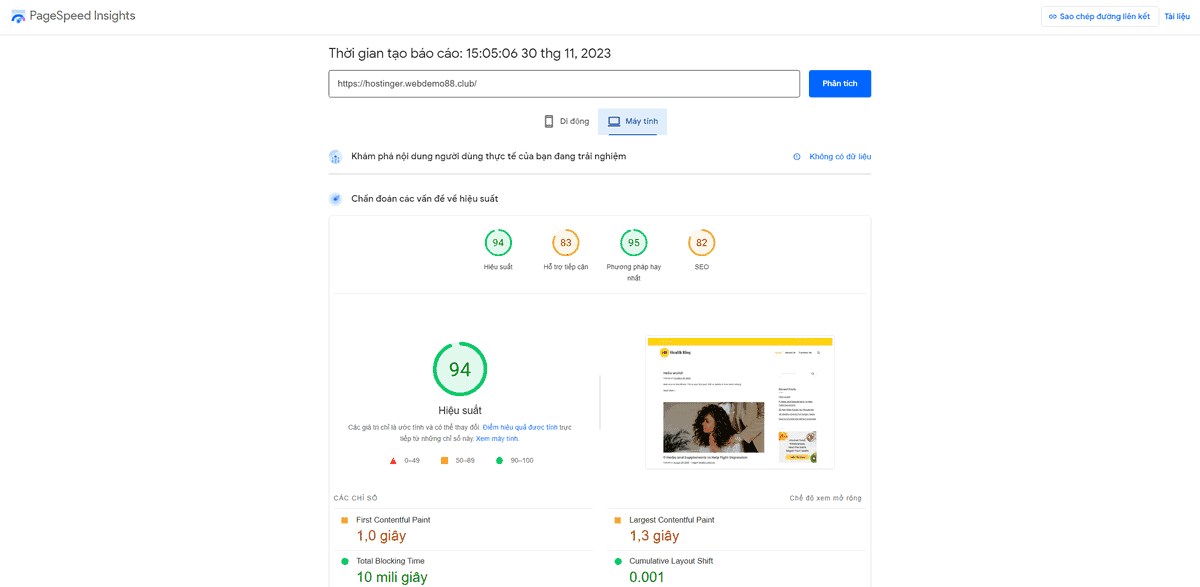
Task: Click the orange square 50–89 legend icon
Action: 444,460
